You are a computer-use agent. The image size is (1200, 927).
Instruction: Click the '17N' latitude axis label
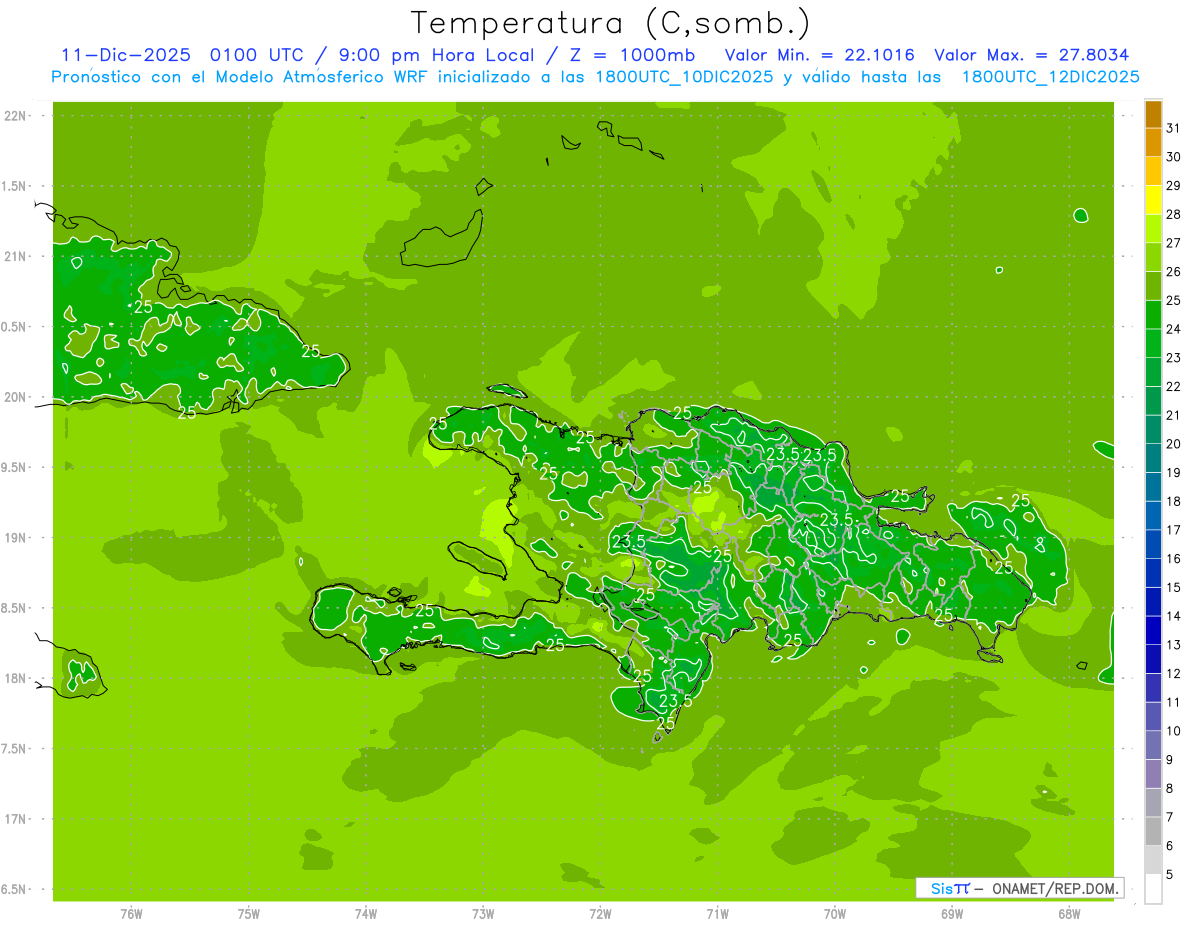(16, 819)
